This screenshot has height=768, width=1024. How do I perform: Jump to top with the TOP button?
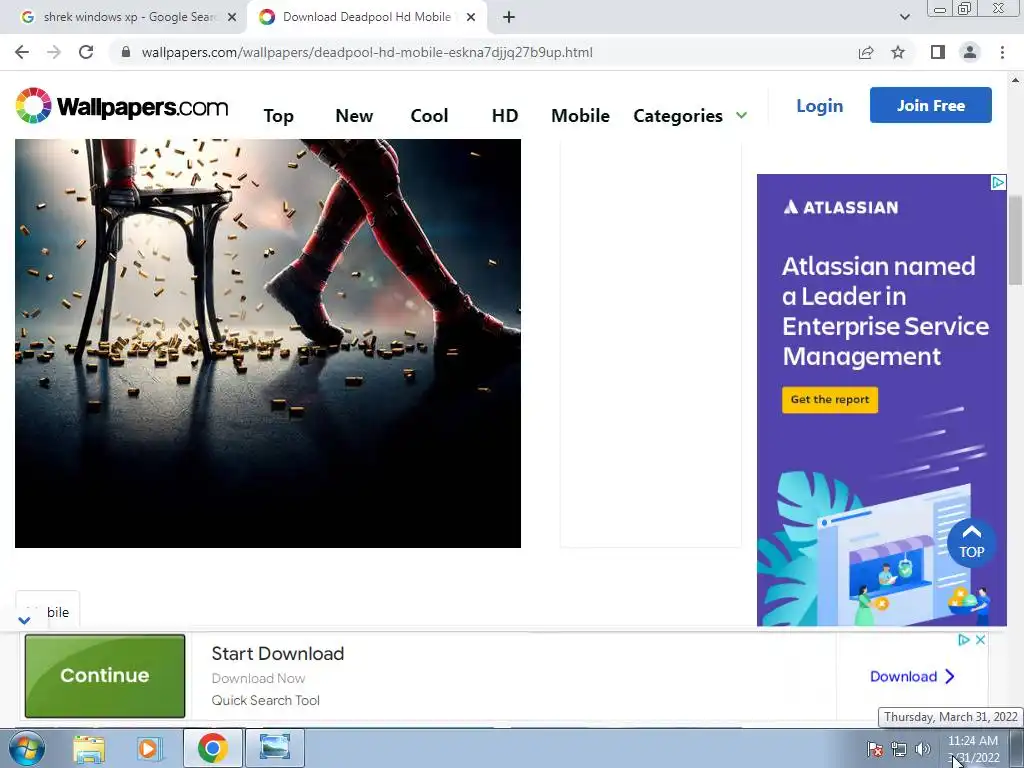(x=971, y=543)
